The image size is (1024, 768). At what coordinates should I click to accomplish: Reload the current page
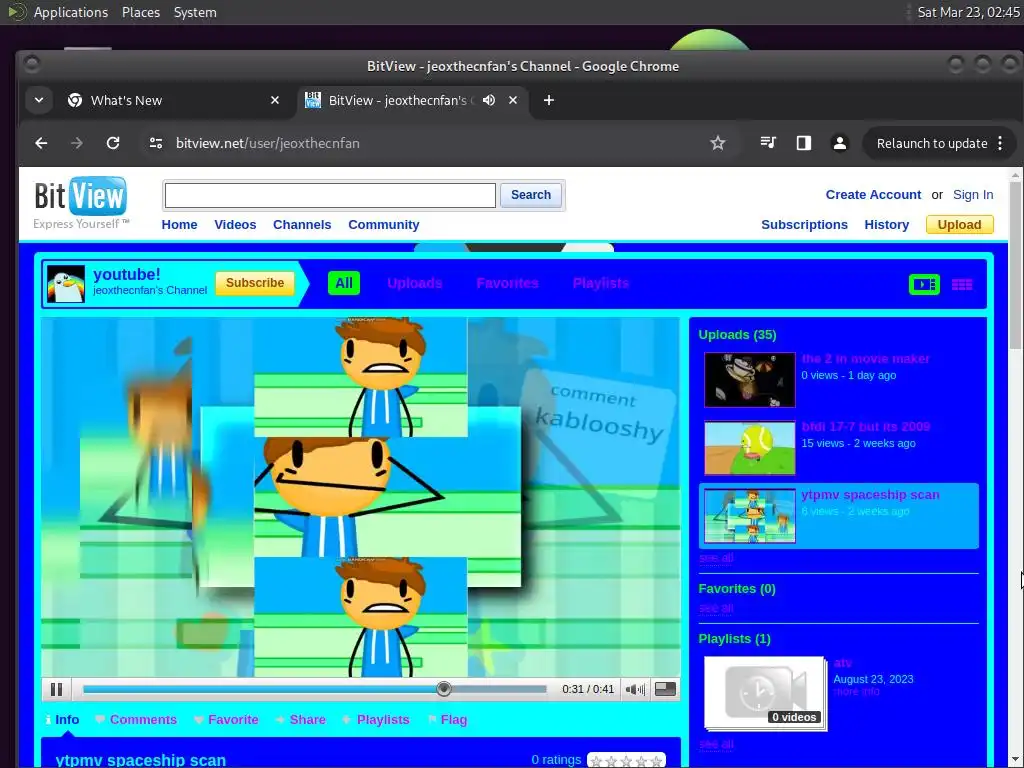click(113, 143)
